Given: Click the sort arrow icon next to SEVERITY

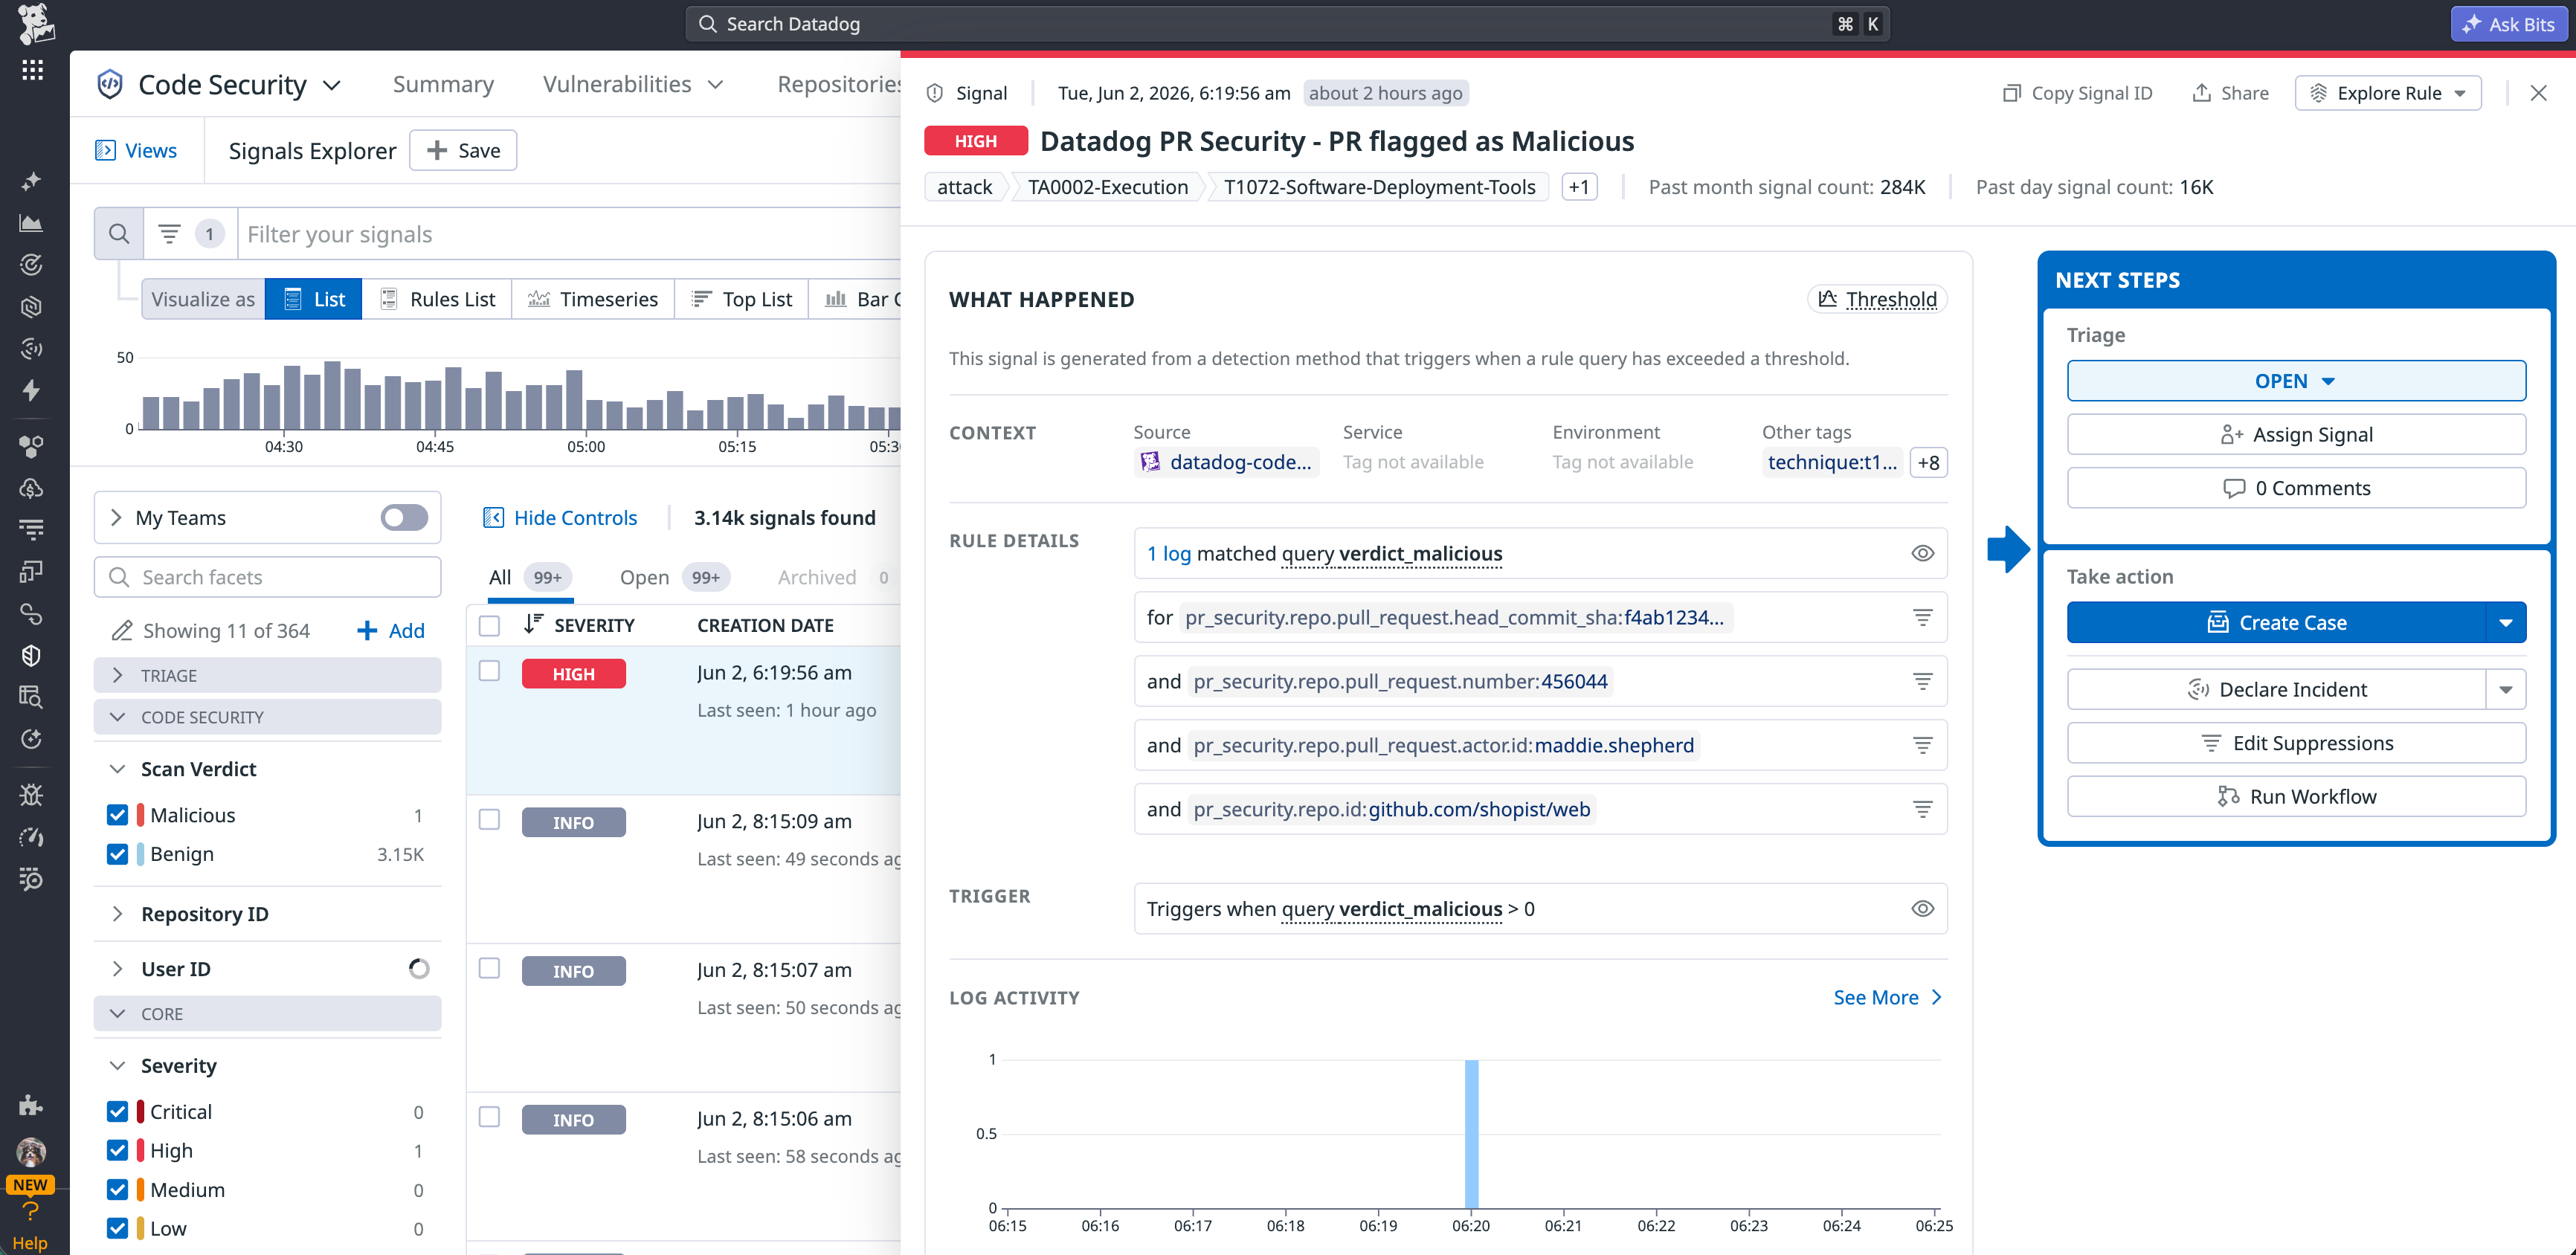Looking at the screenshot, I should (533, 624).
